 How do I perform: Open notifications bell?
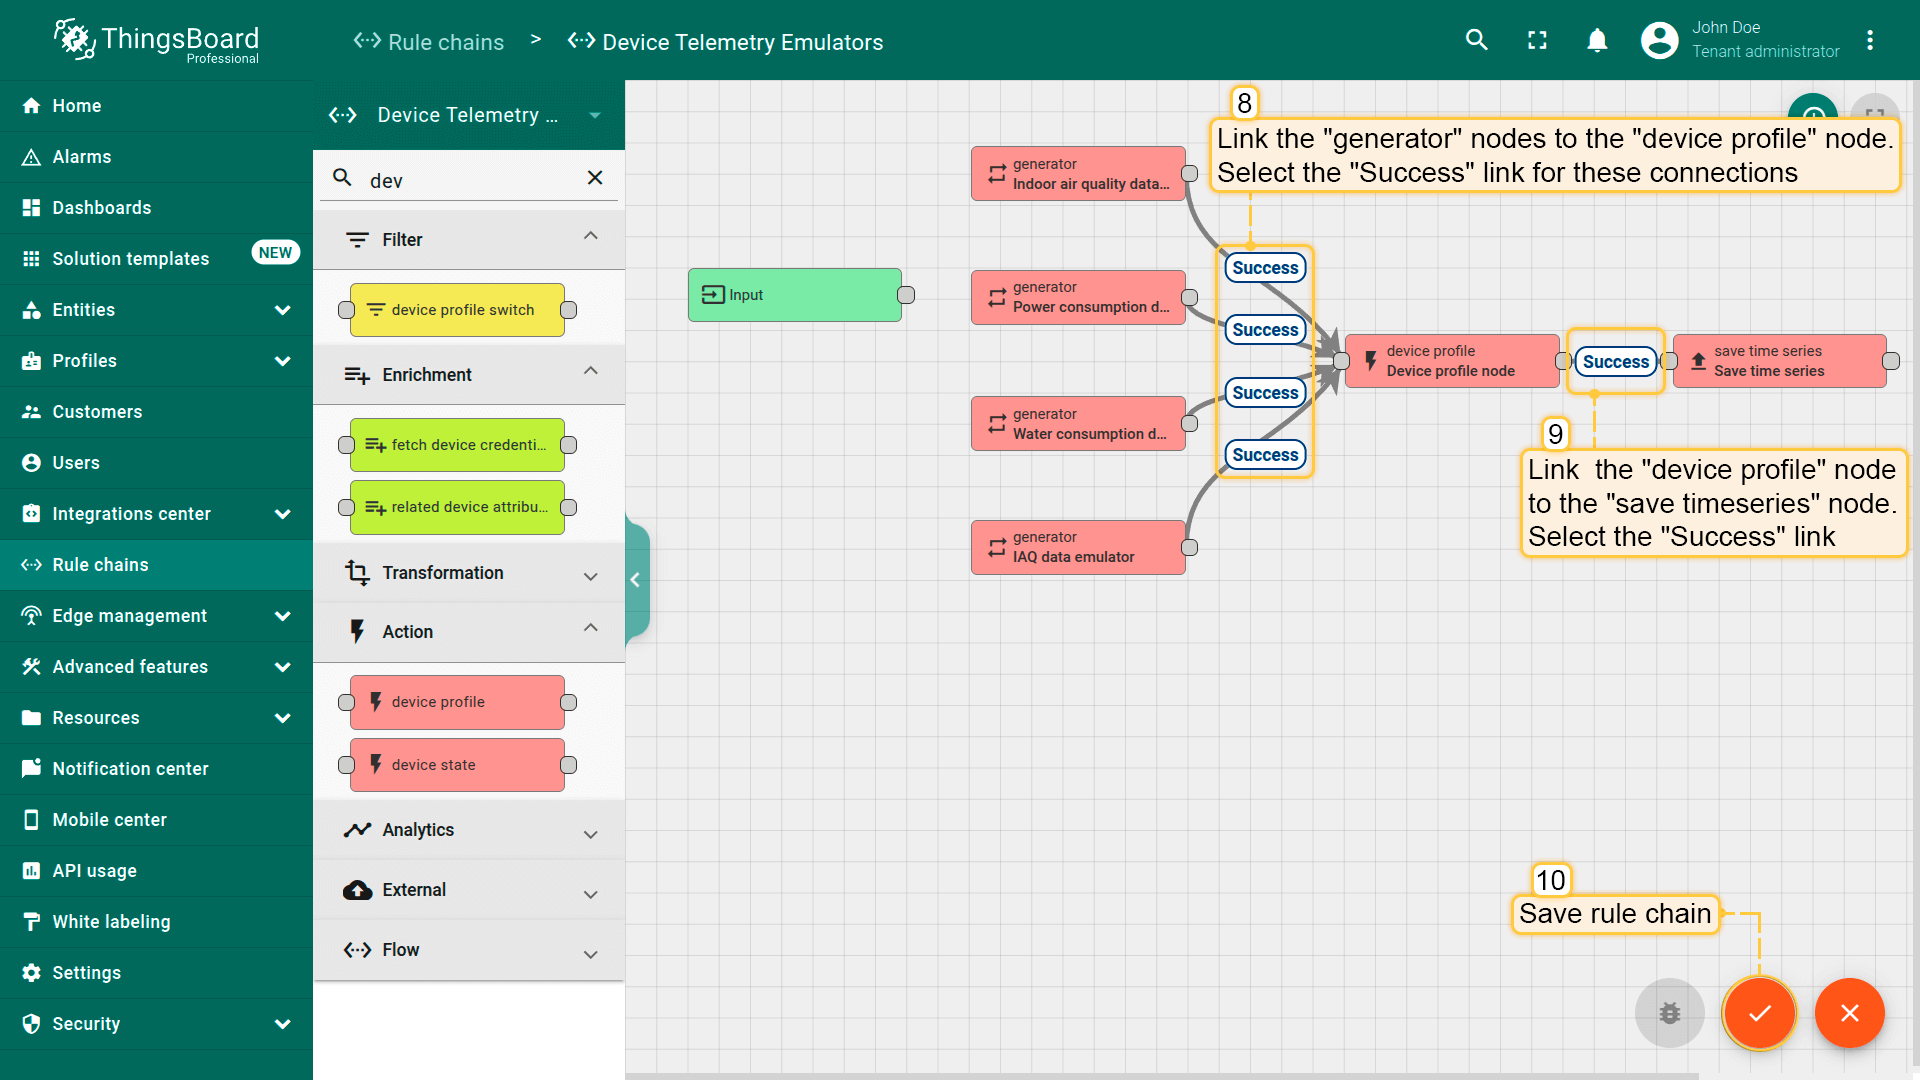tap(1597, 40)
